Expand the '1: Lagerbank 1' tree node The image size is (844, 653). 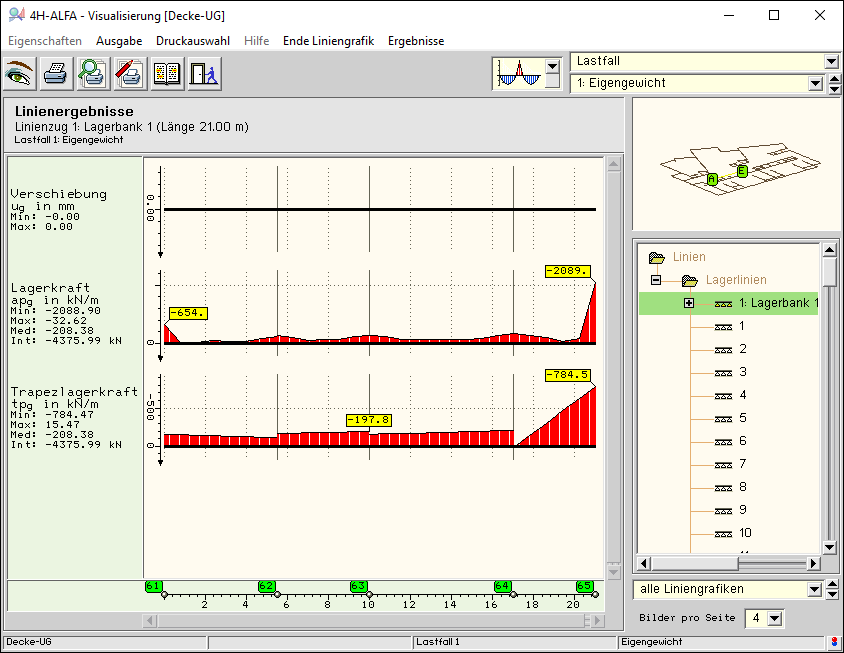tap(689, 303)
